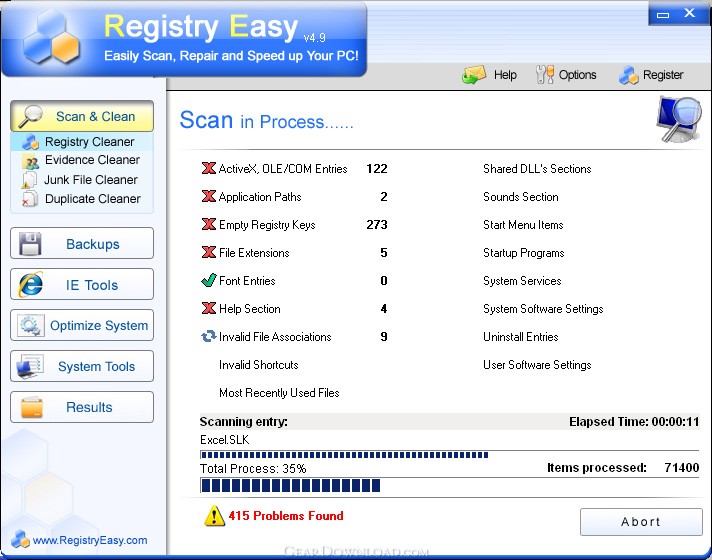This screenshot has height=560, width=712.
Task: Click the Options wrench icon
Action: click(545, 74)
